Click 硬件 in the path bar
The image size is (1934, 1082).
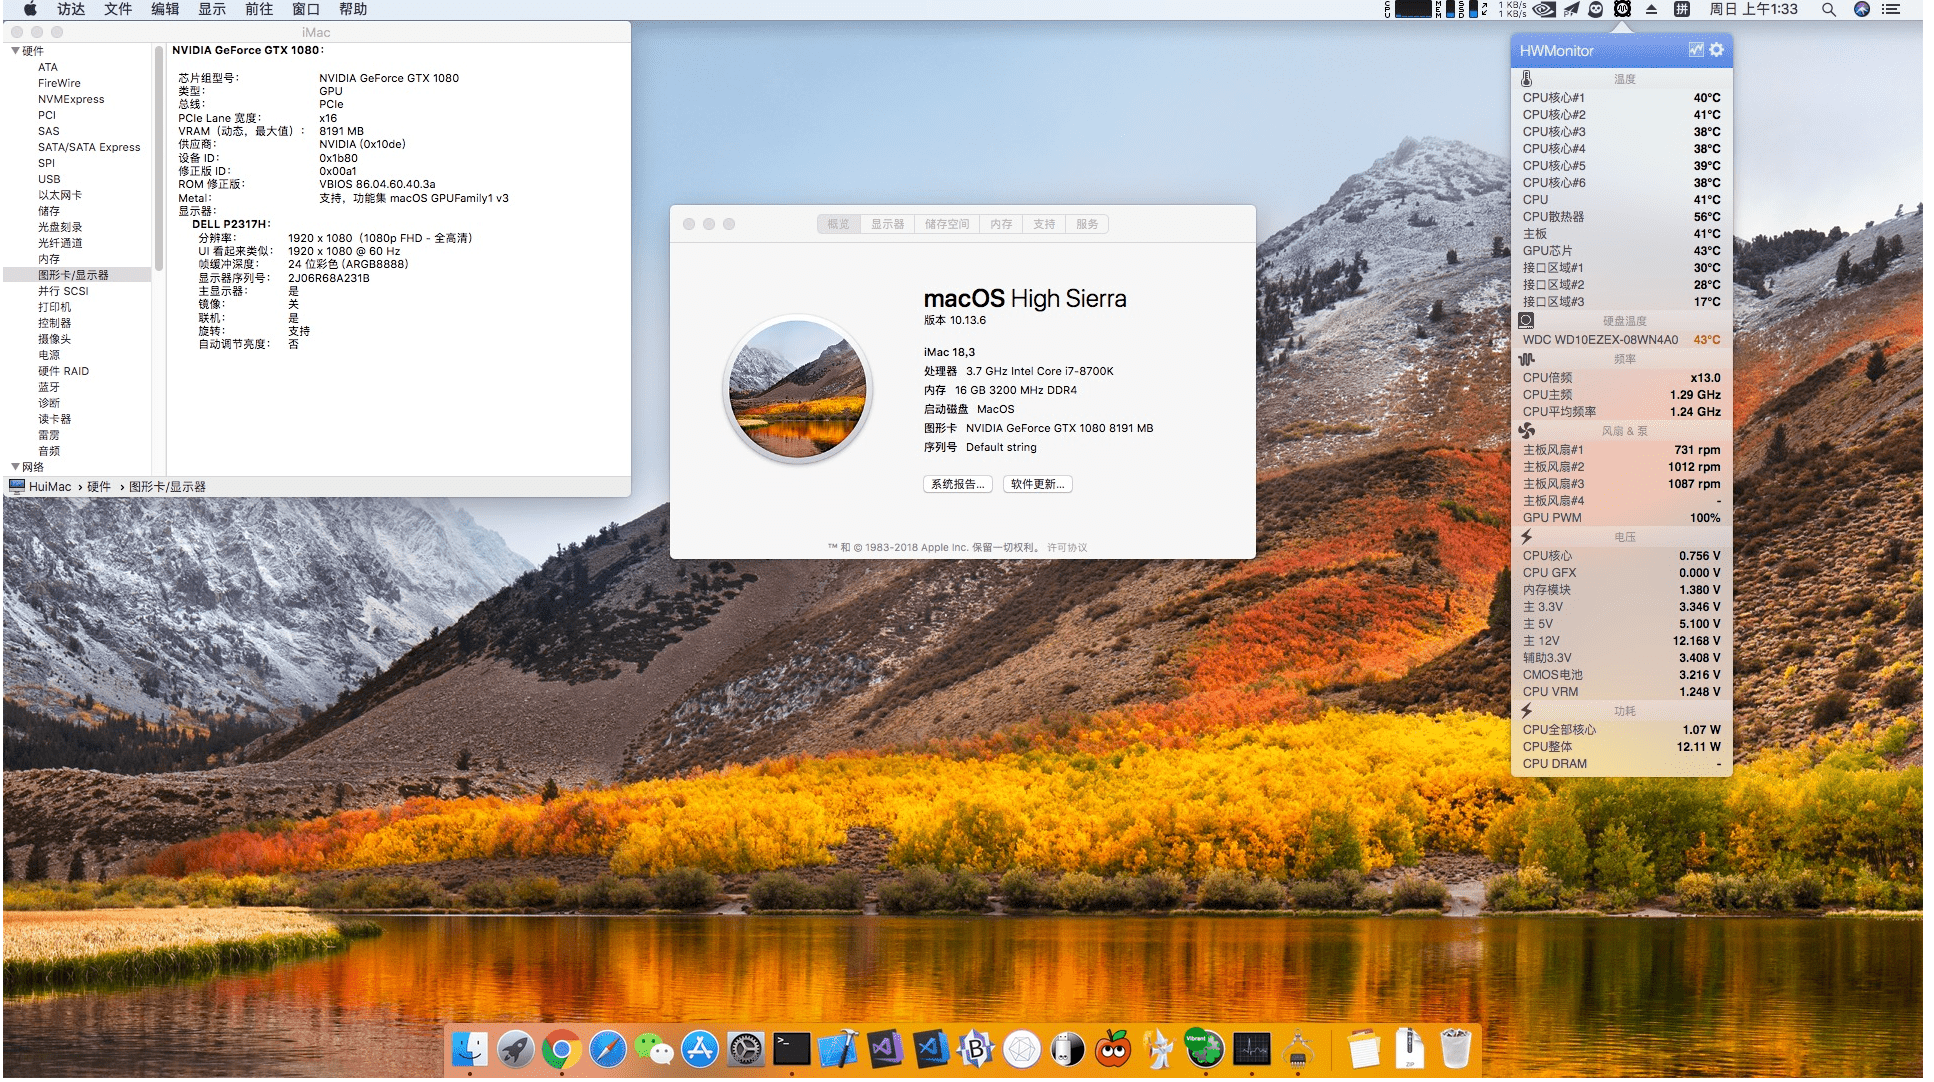point(99,487)
